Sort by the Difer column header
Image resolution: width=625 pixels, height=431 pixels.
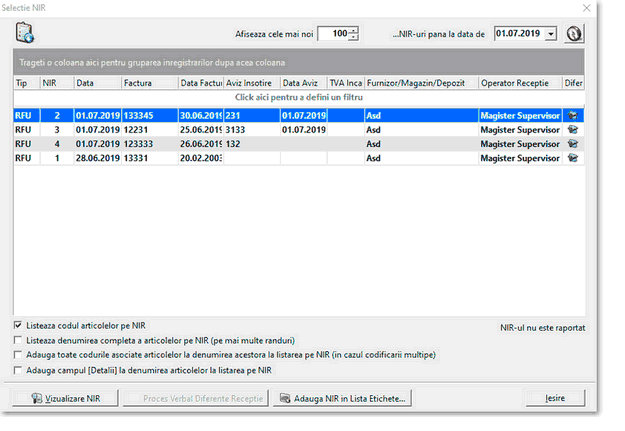pos(573,83)
